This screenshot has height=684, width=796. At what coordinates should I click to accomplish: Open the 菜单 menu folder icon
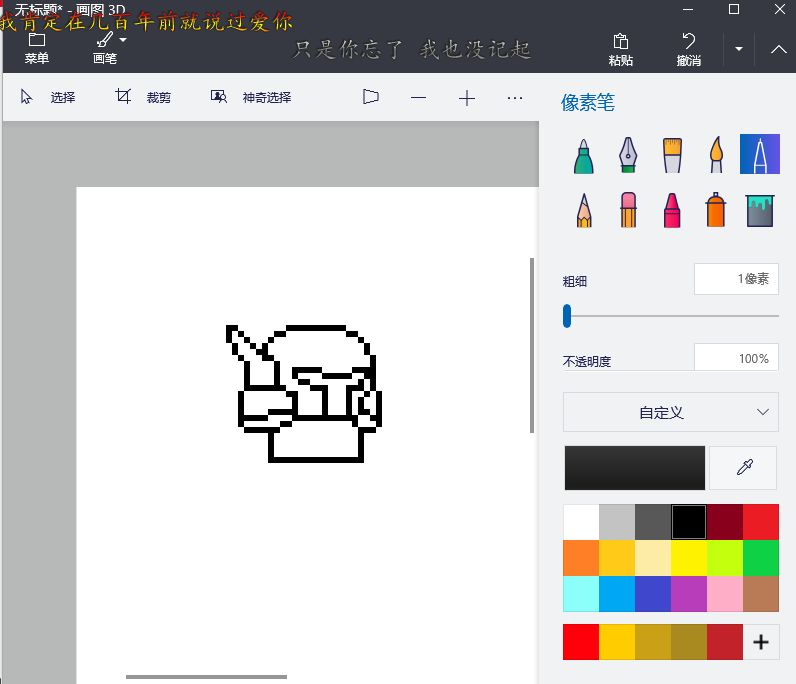37,40
